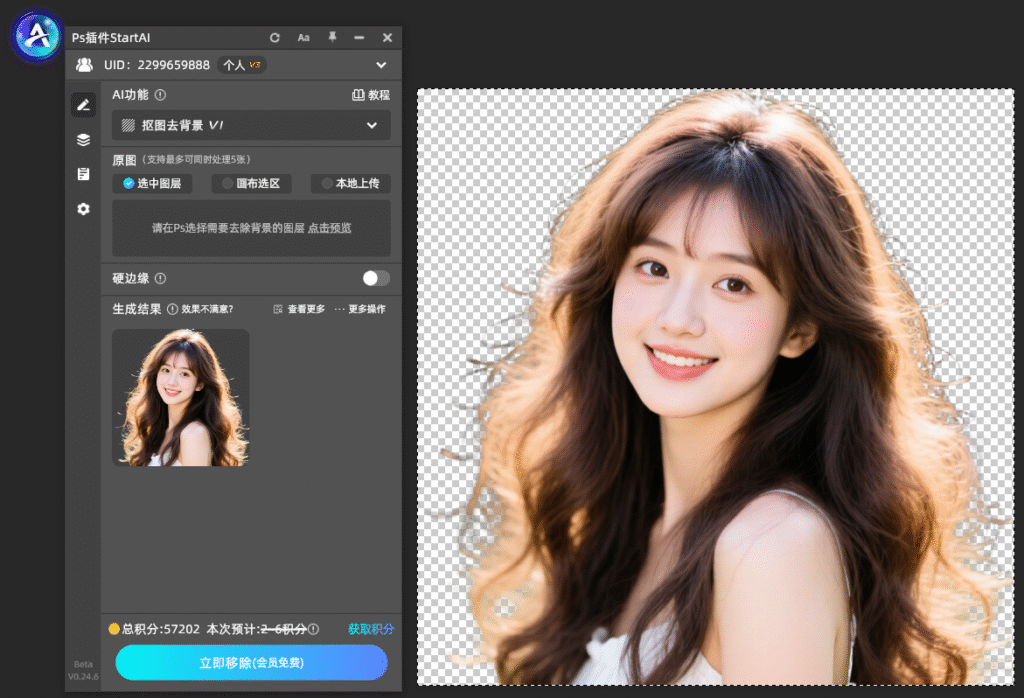Click the 获取积分 link

pos(371,629)
